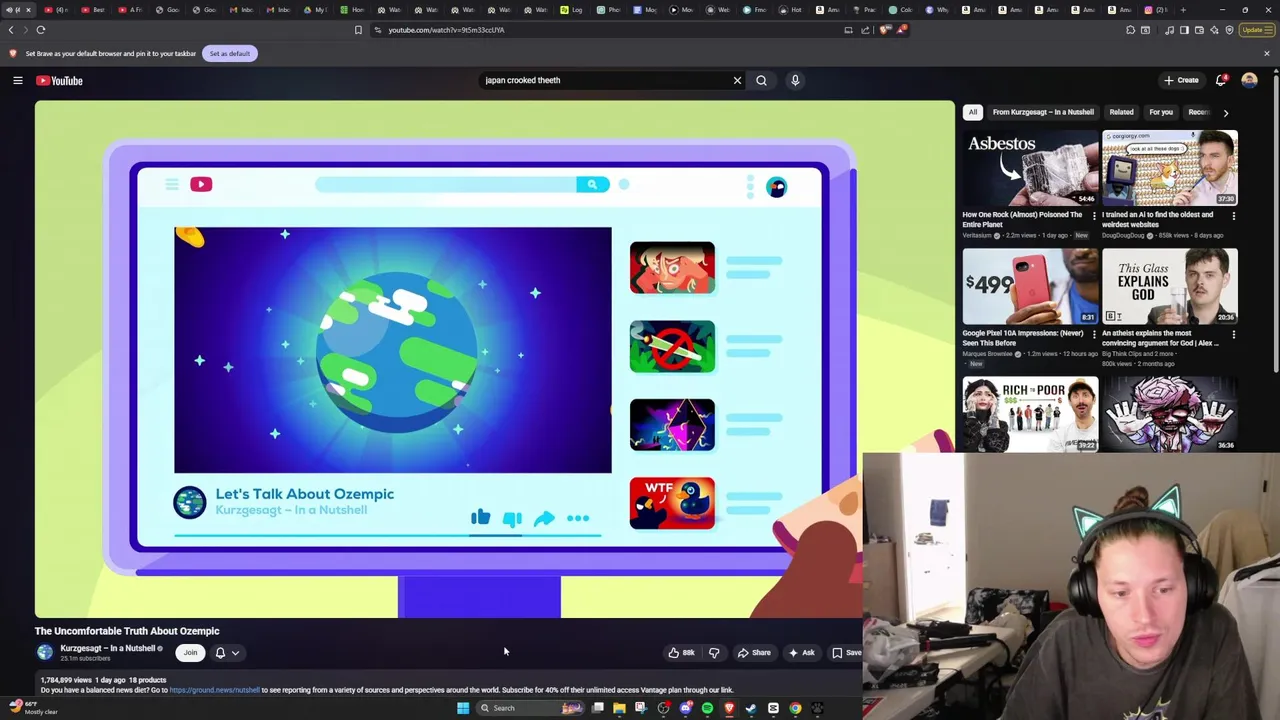Click the magnifier search button
Viewport: 1280px width, 720px height.
pyautogui.click(x=761, y=80)
